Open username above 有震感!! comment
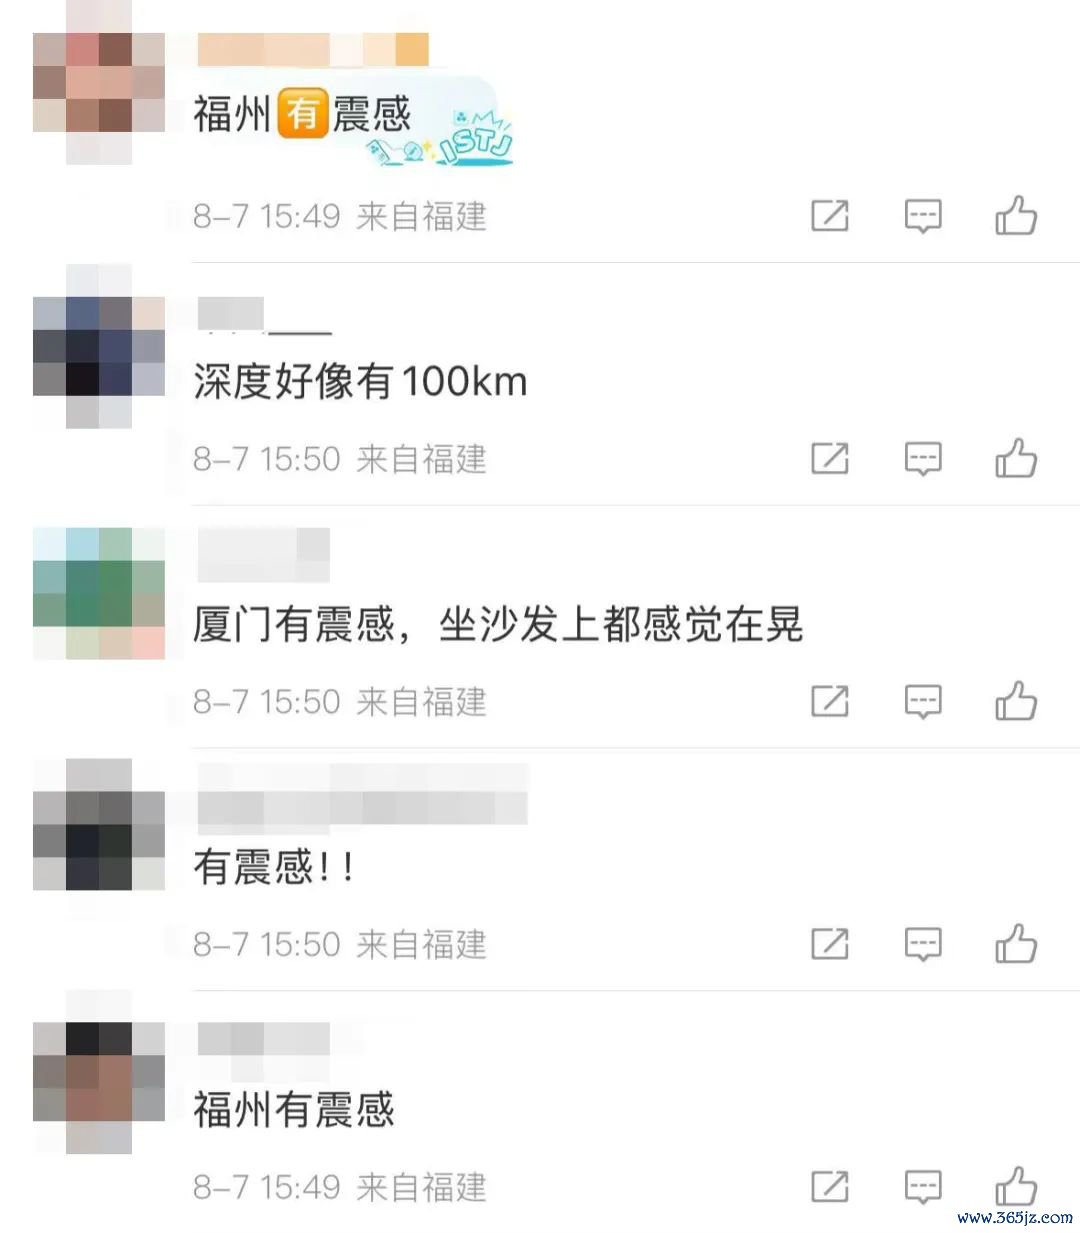The width and height of the screenshot is (1080, 1233). pos(362,794)
